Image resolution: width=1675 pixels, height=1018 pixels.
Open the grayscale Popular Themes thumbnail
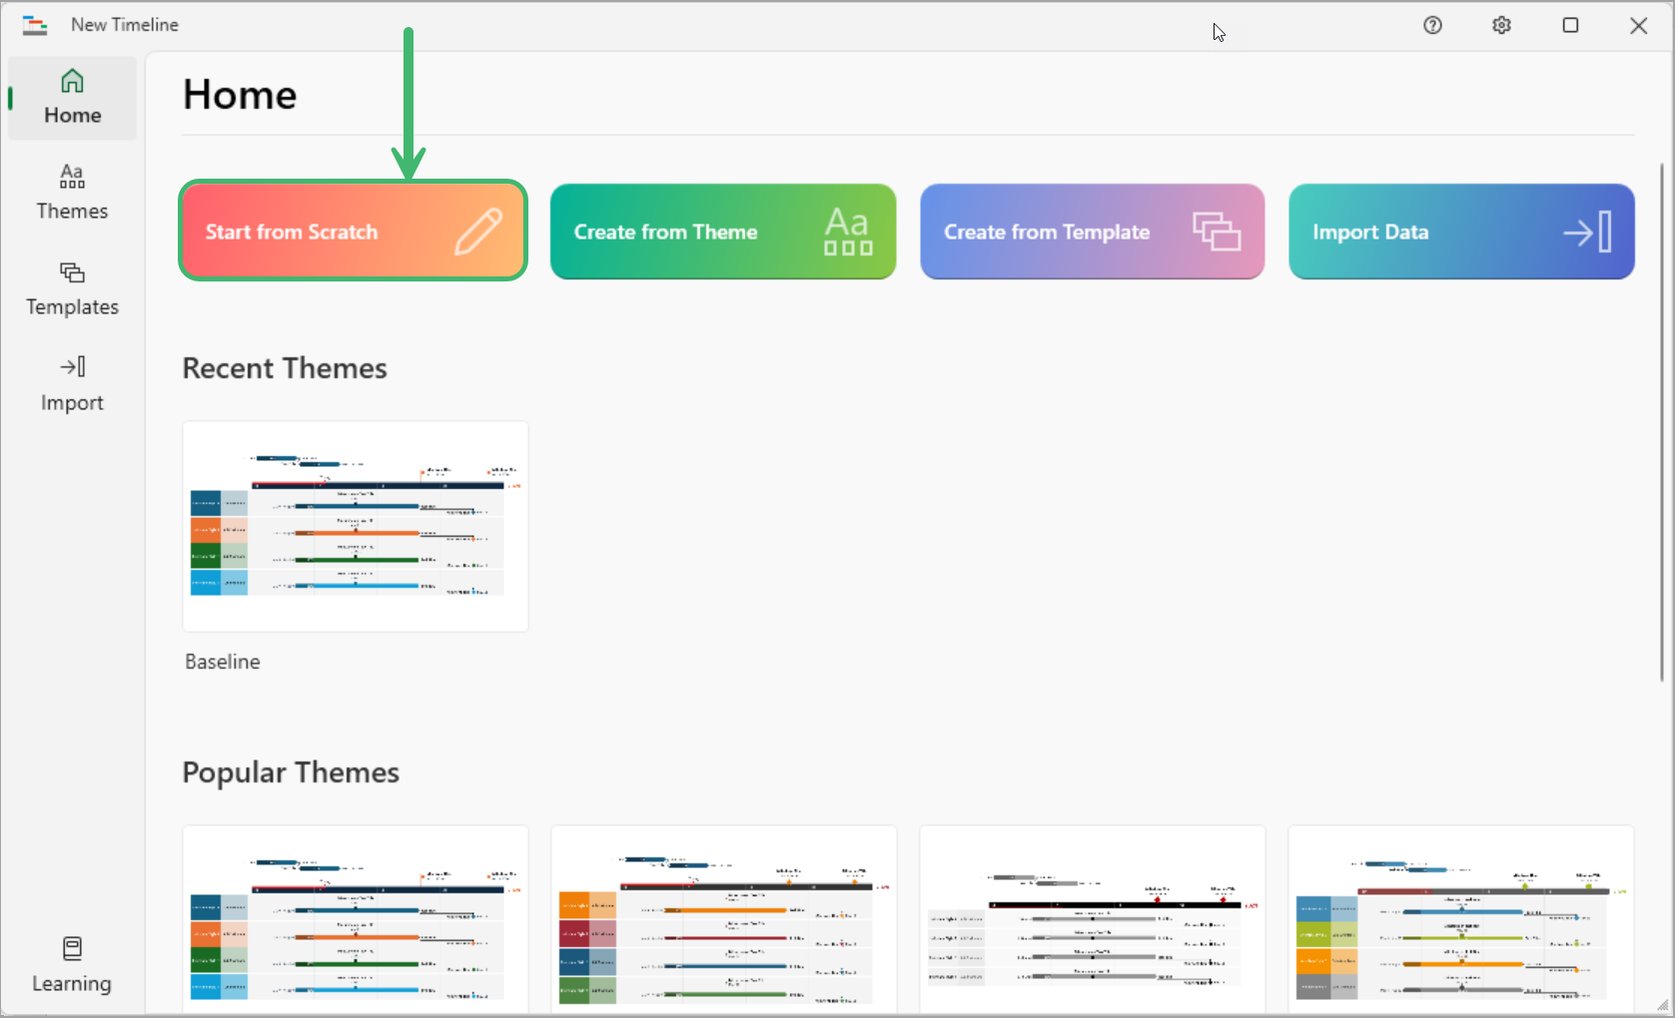click(1092, 920)
